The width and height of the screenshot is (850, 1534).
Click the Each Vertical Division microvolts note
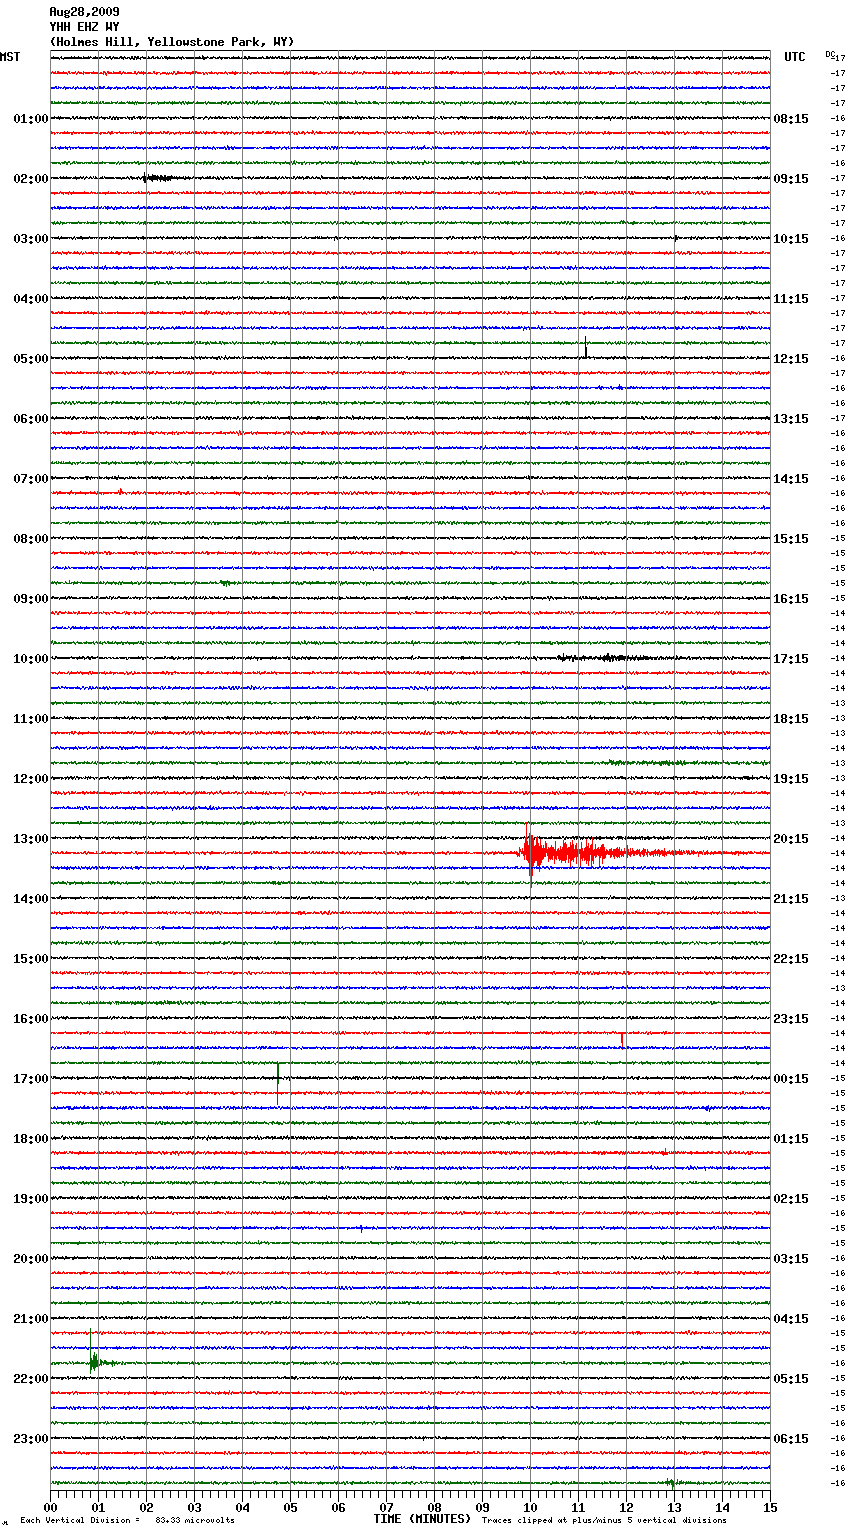click(127, 1520)
